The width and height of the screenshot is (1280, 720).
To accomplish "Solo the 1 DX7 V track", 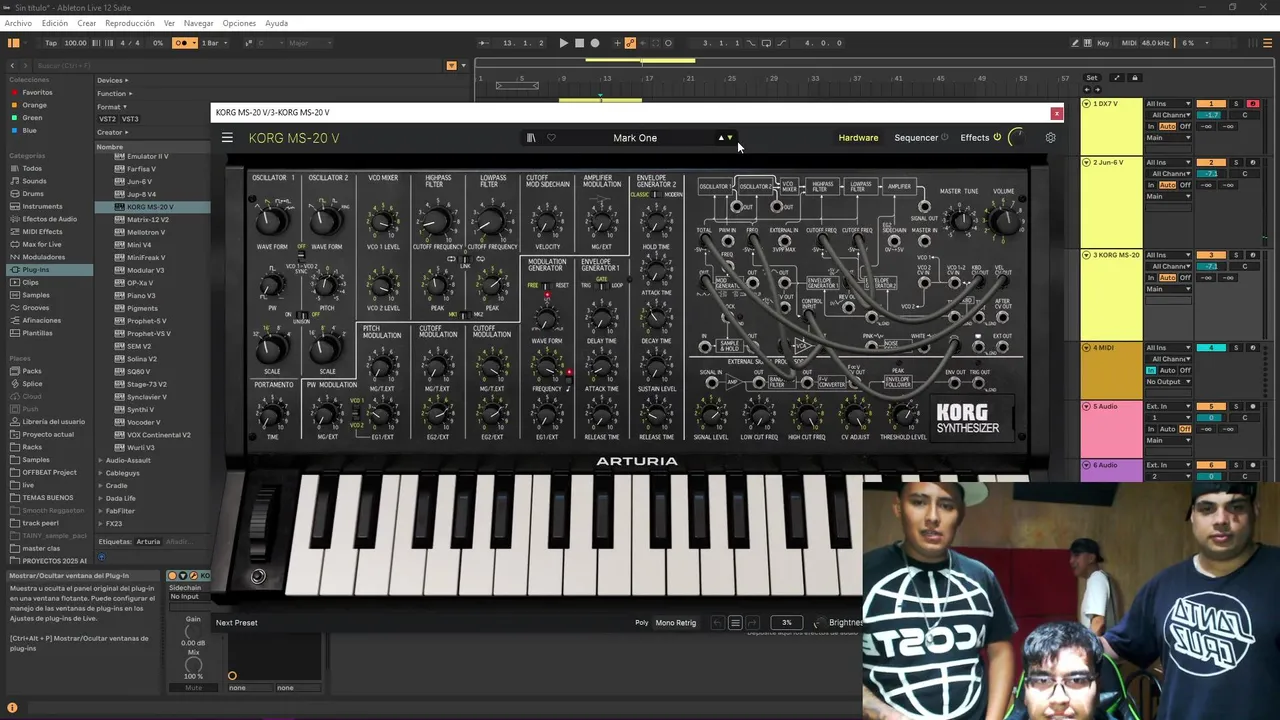I will pyautogui.click(x=1236, y=104).
